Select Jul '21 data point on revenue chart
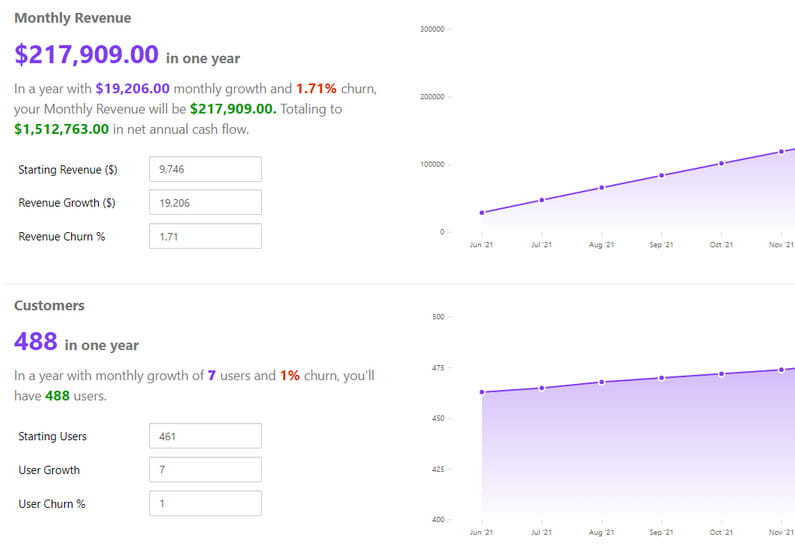The width and height of the screenshot is (795, 546). tap(542, 200)
